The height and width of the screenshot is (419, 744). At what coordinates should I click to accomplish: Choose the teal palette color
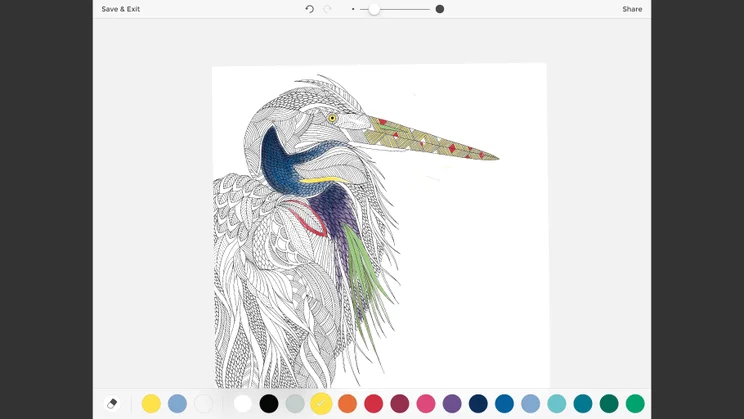[583, 404]
